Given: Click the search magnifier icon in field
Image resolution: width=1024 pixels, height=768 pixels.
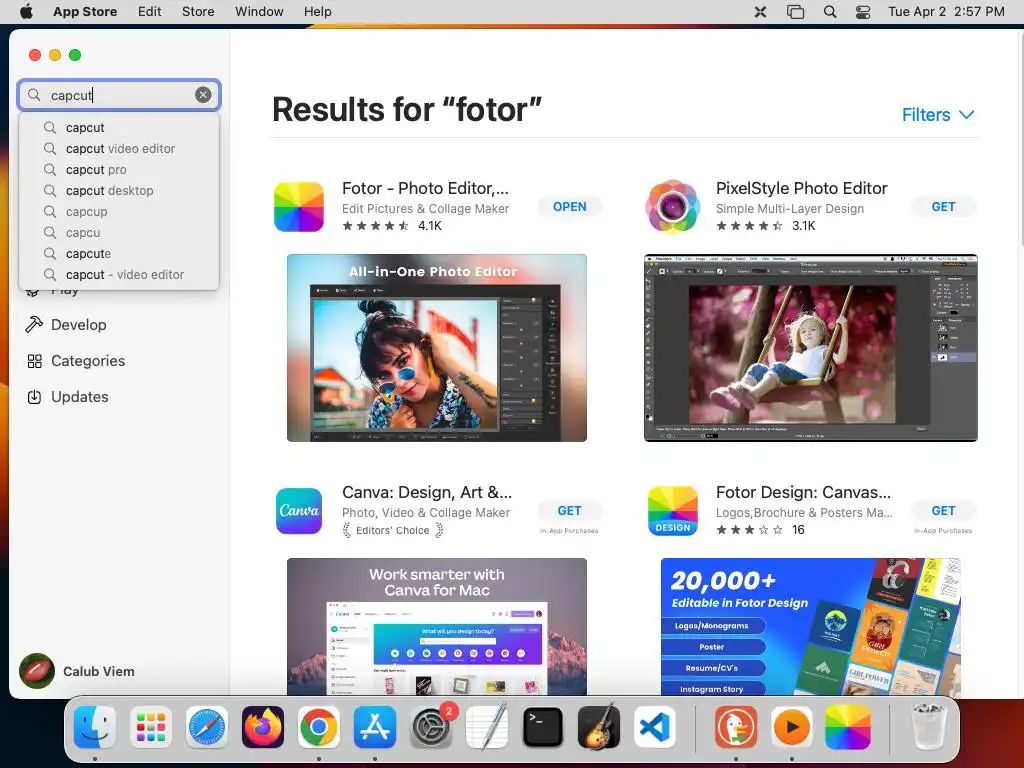Looking at the screenshot, I should tap(34, 95).
